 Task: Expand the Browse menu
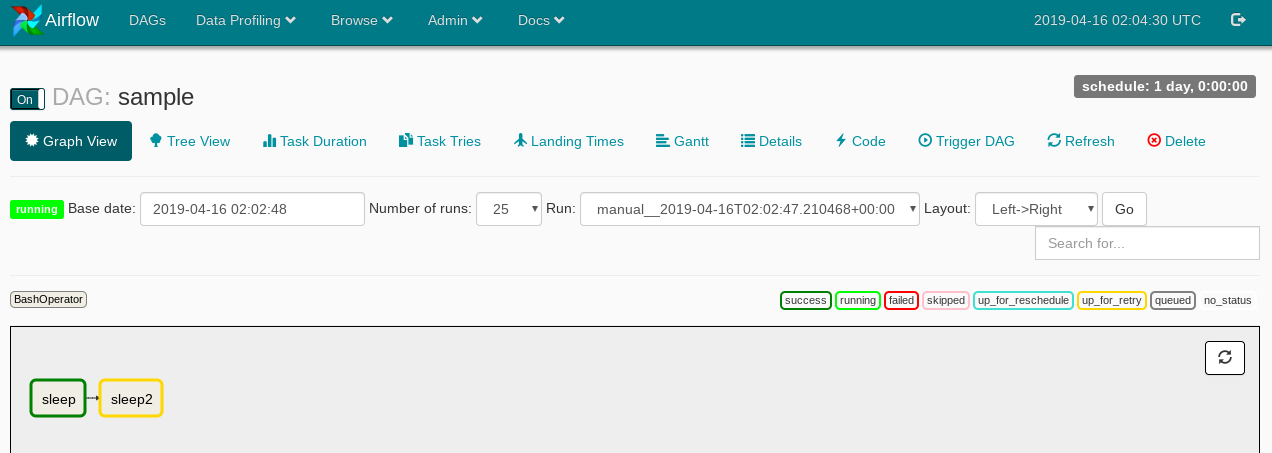pyautogui.click(x=362, y=20)
